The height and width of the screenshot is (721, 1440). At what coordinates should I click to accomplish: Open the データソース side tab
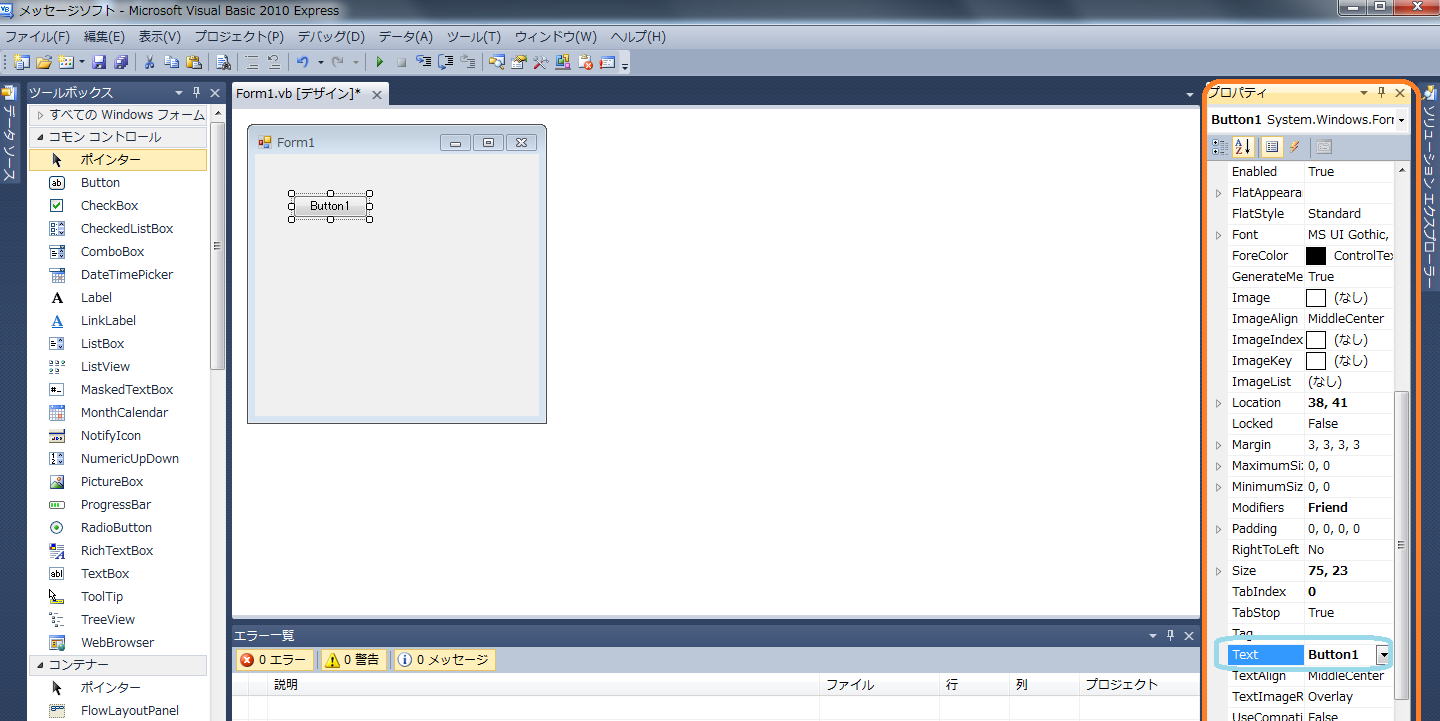[x=9, y=133]
